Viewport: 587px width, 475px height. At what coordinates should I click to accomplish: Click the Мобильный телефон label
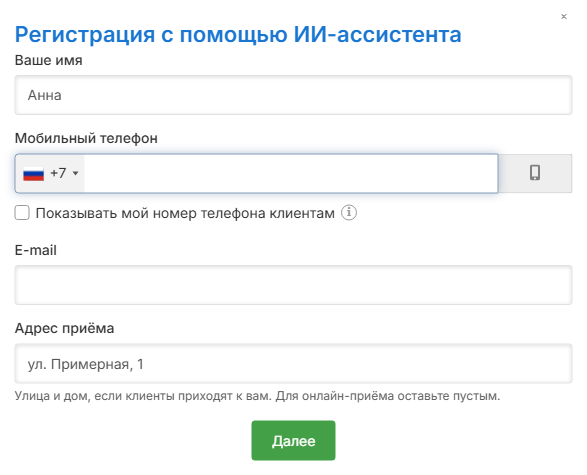tap(86, 138)
